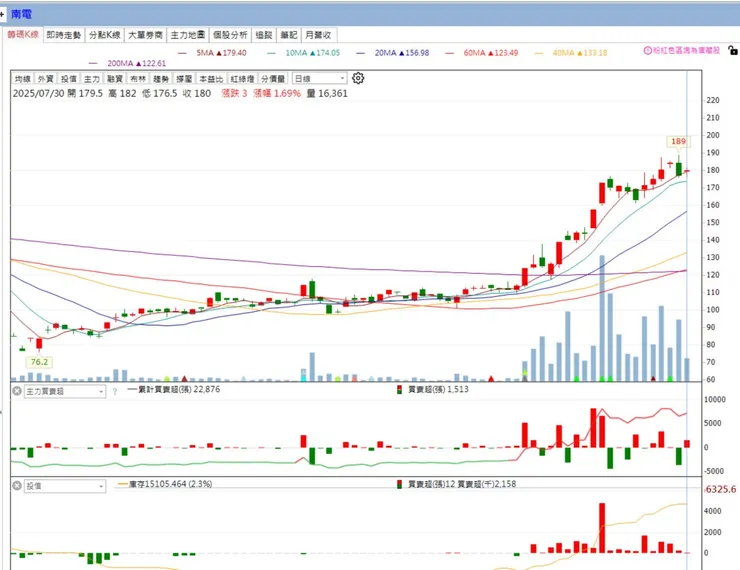
Task: Toggle the 布林 overlay button
Action: click(138, 79)
